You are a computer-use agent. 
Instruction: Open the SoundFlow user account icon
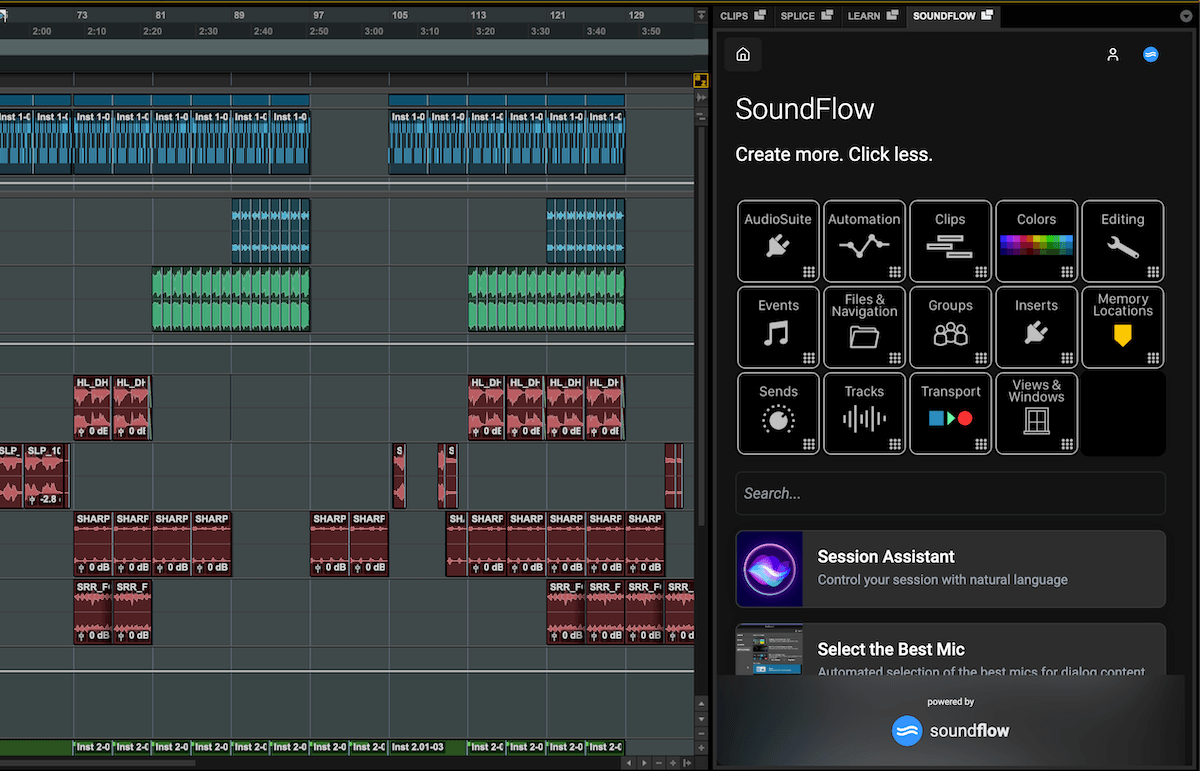(1113, 55)
